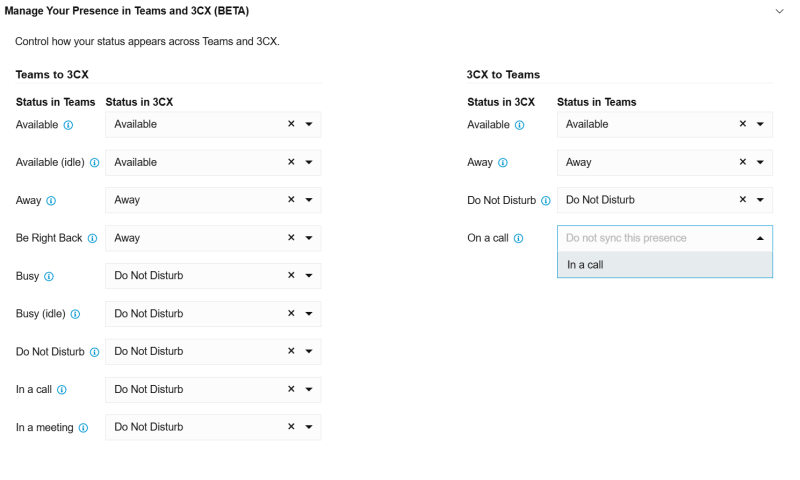
Task: Expand Available (idle) status dropdown
Action: 309,162
